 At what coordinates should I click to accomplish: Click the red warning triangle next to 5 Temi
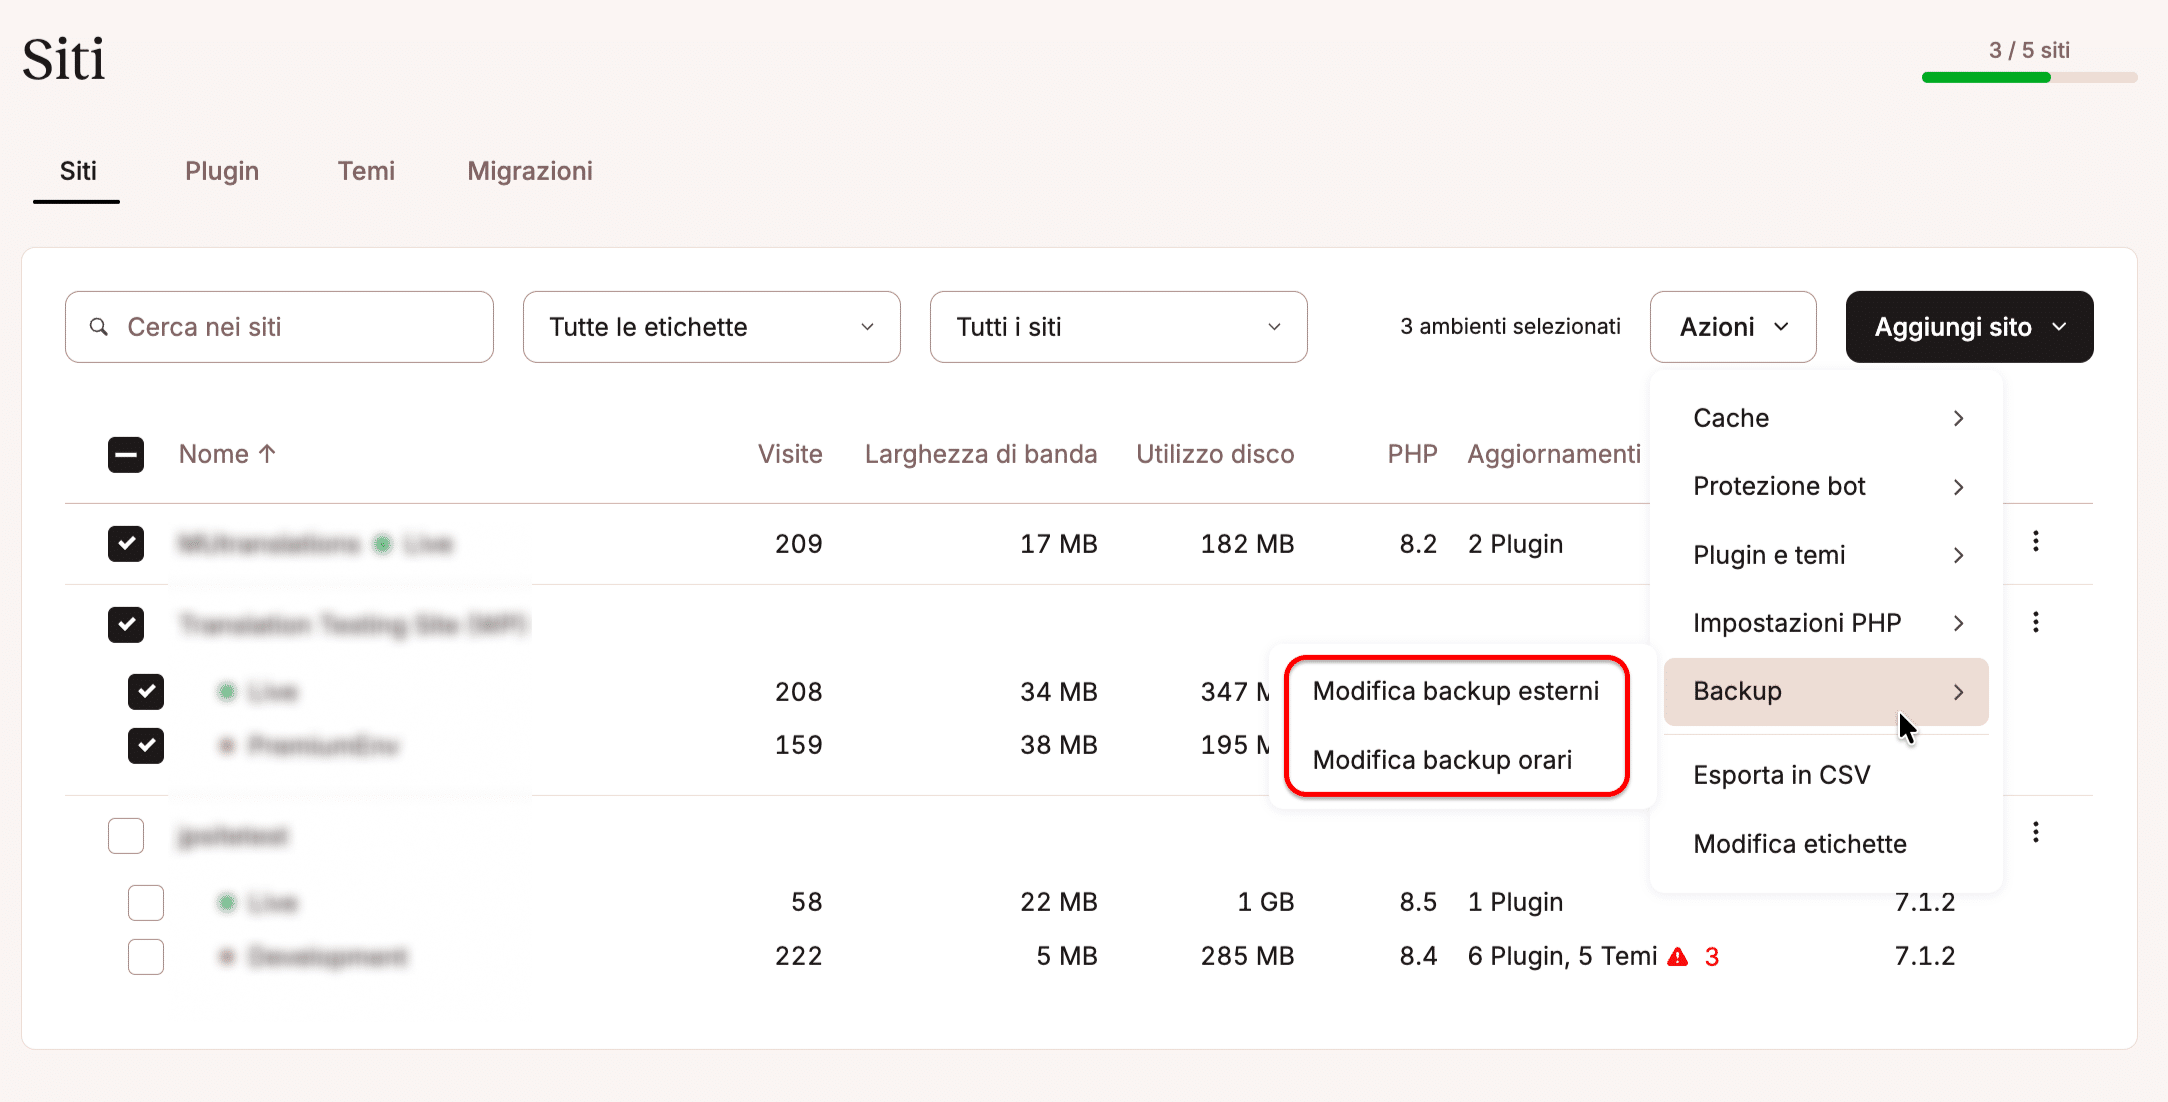(x=1678, y=957)
